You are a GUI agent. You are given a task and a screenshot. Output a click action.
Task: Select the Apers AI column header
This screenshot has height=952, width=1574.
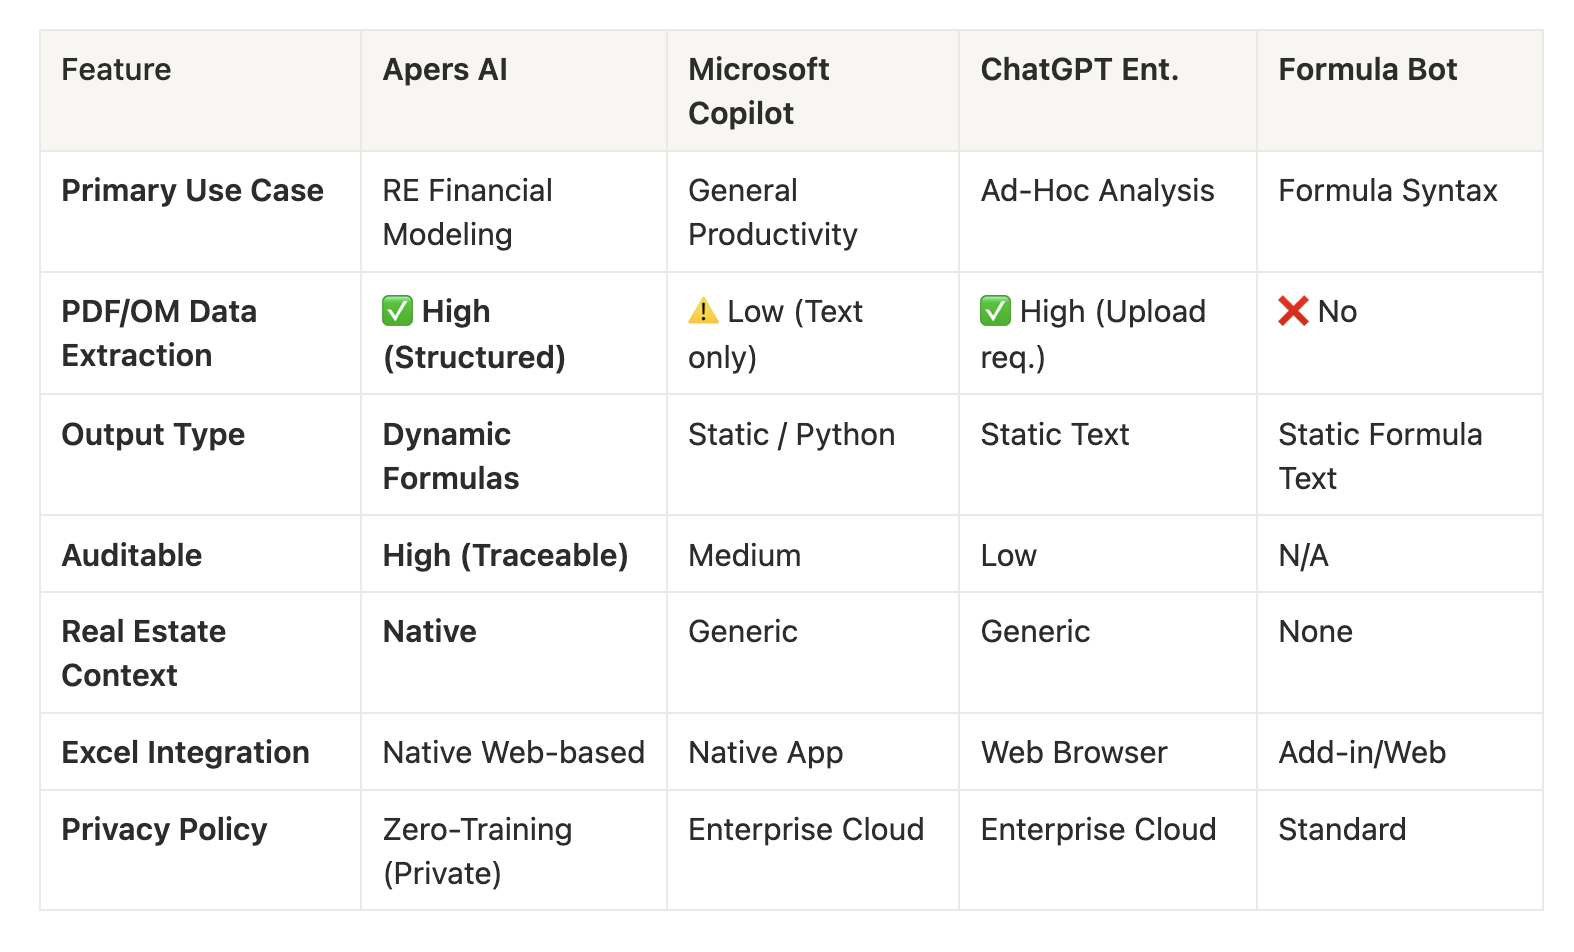click(x=445, y=70)
